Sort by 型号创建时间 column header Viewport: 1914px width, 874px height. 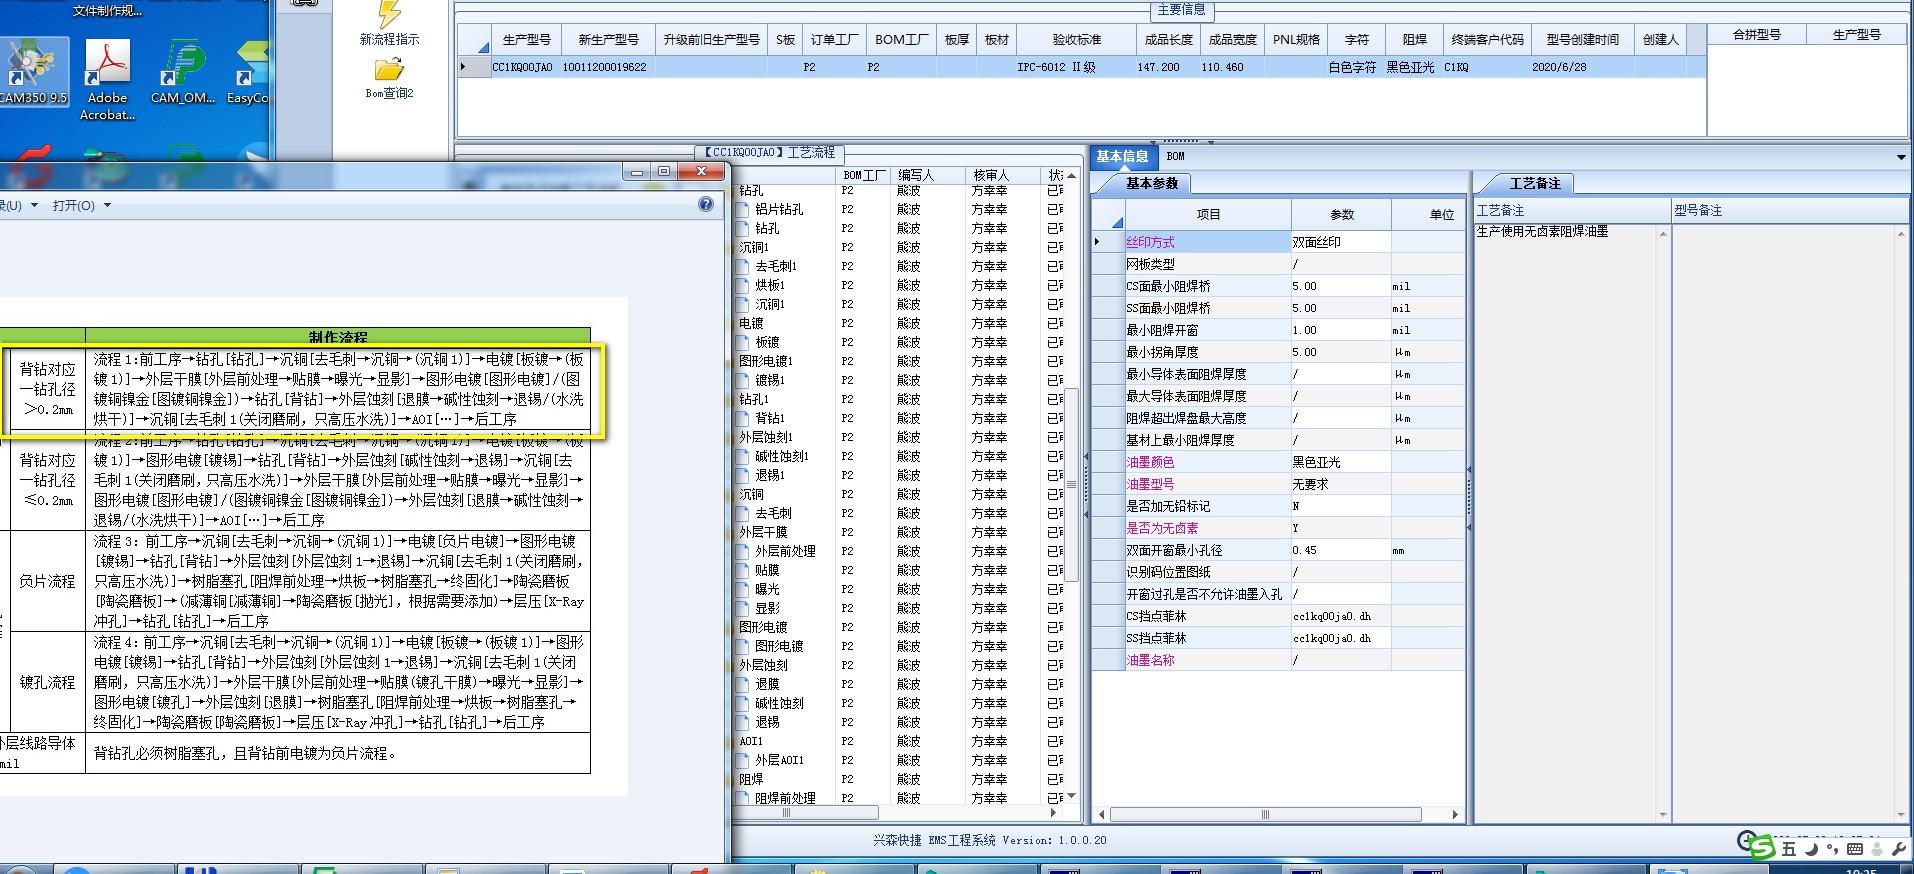[x=1582, y=39]
